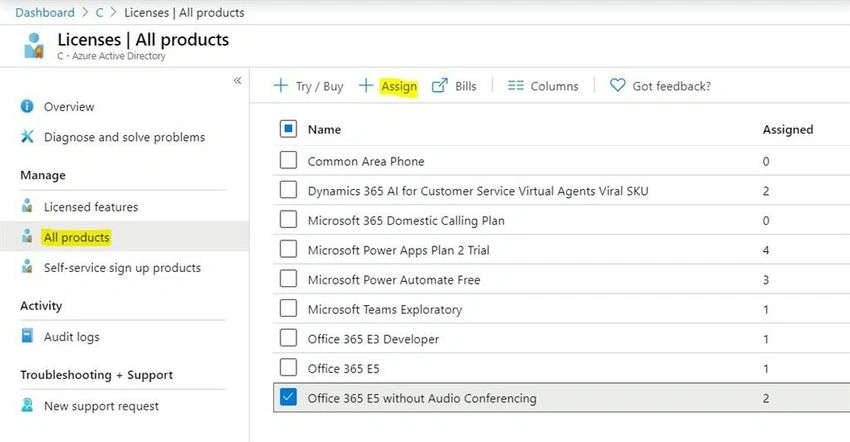Screen dimensions: 850x442
Task: Open Self-service sign up products
Action: coord(122,268)
